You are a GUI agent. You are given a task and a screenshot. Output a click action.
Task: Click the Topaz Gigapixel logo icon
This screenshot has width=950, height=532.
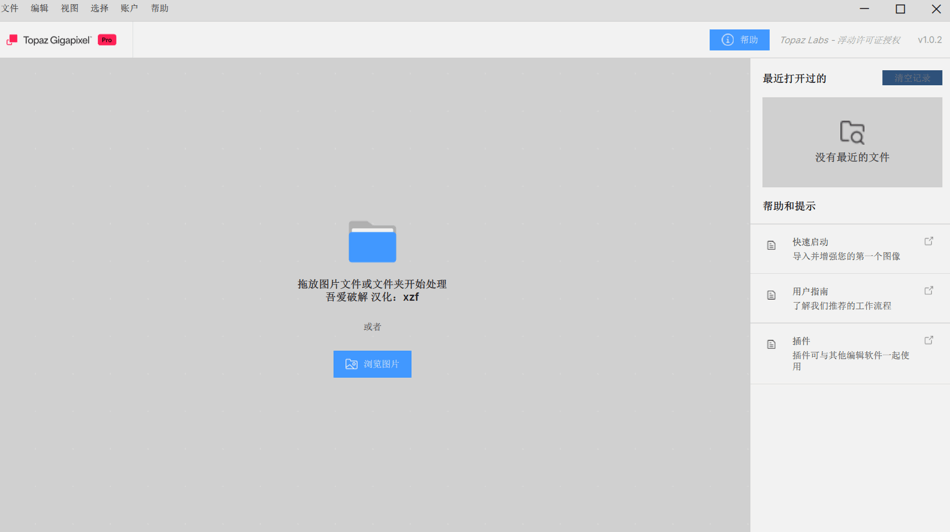click(12, 40)
